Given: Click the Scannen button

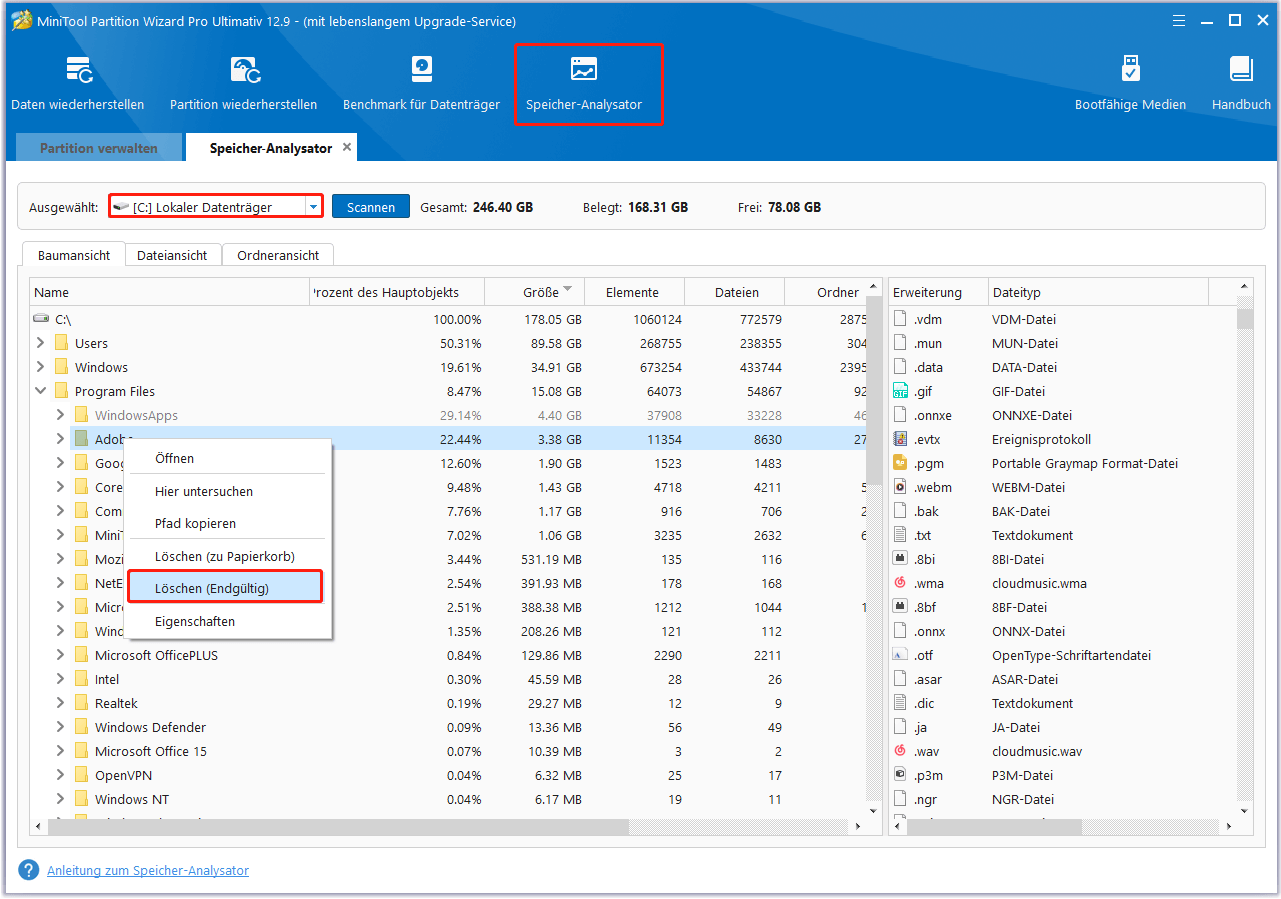Looking at the screenshot, I should [371, 207].
